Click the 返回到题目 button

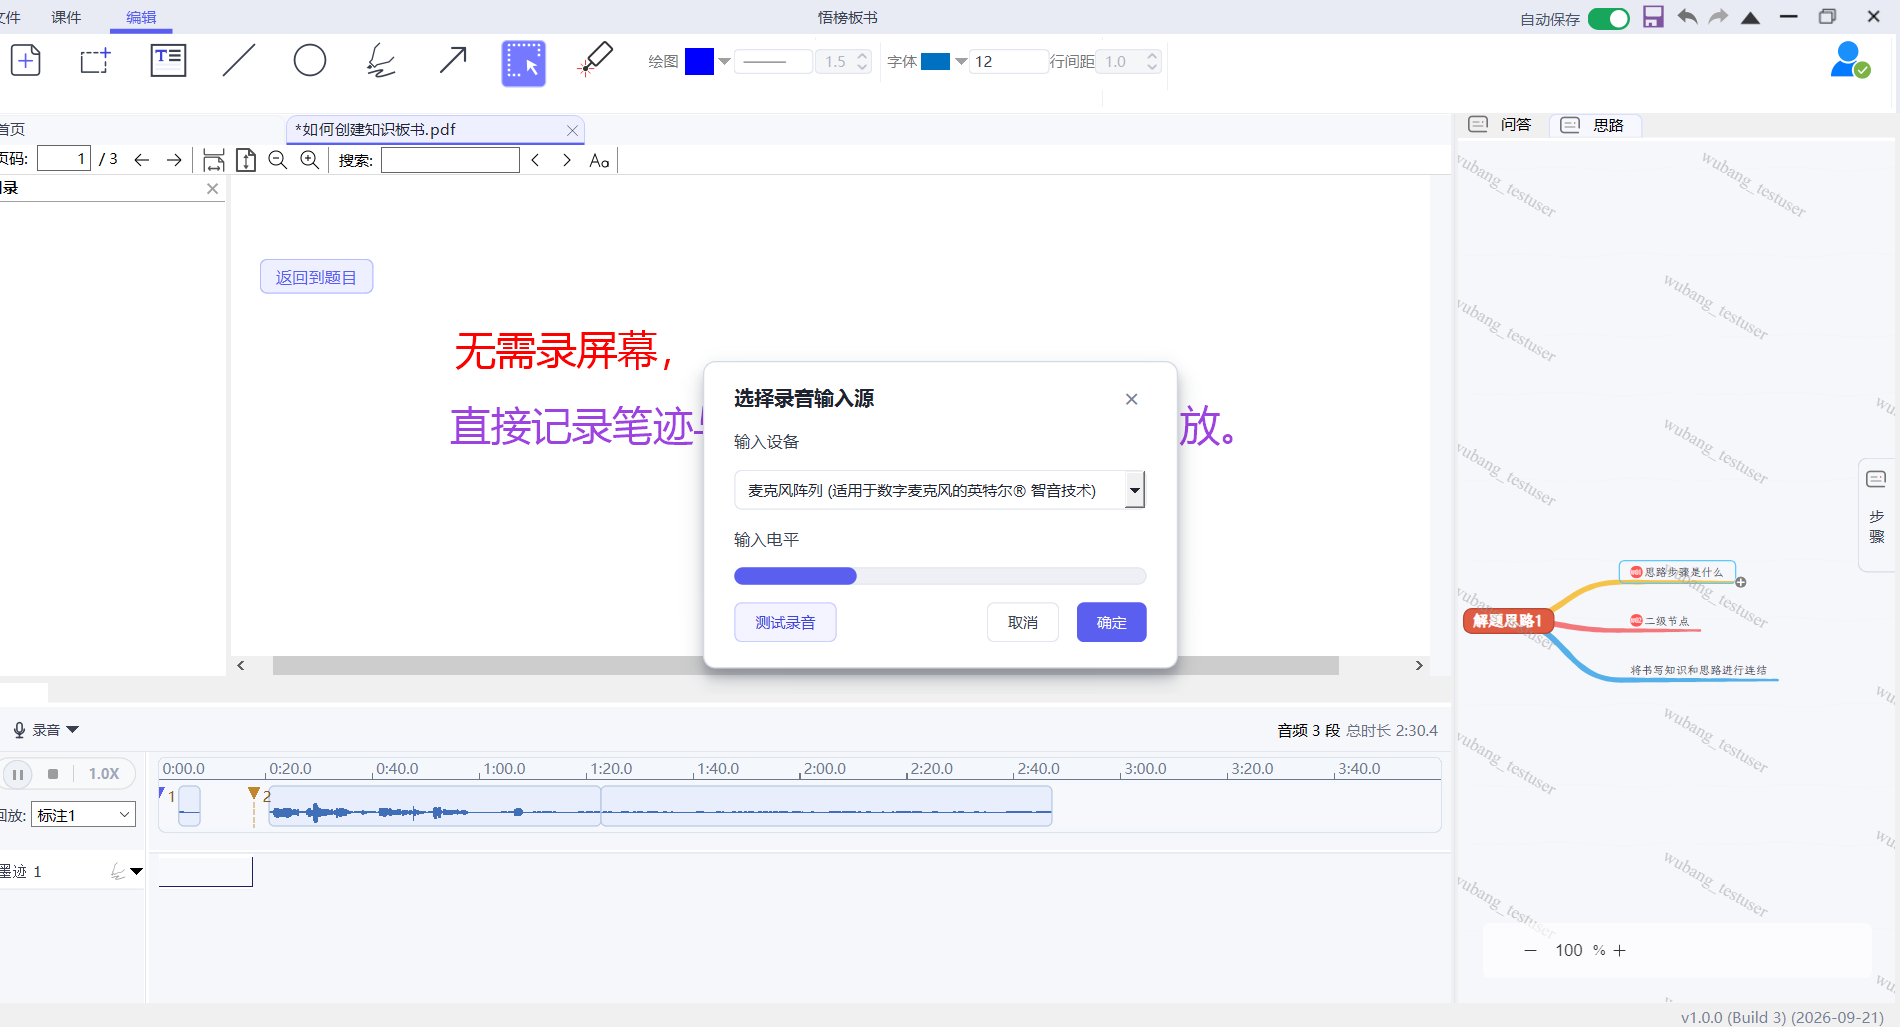pos(316,277)
